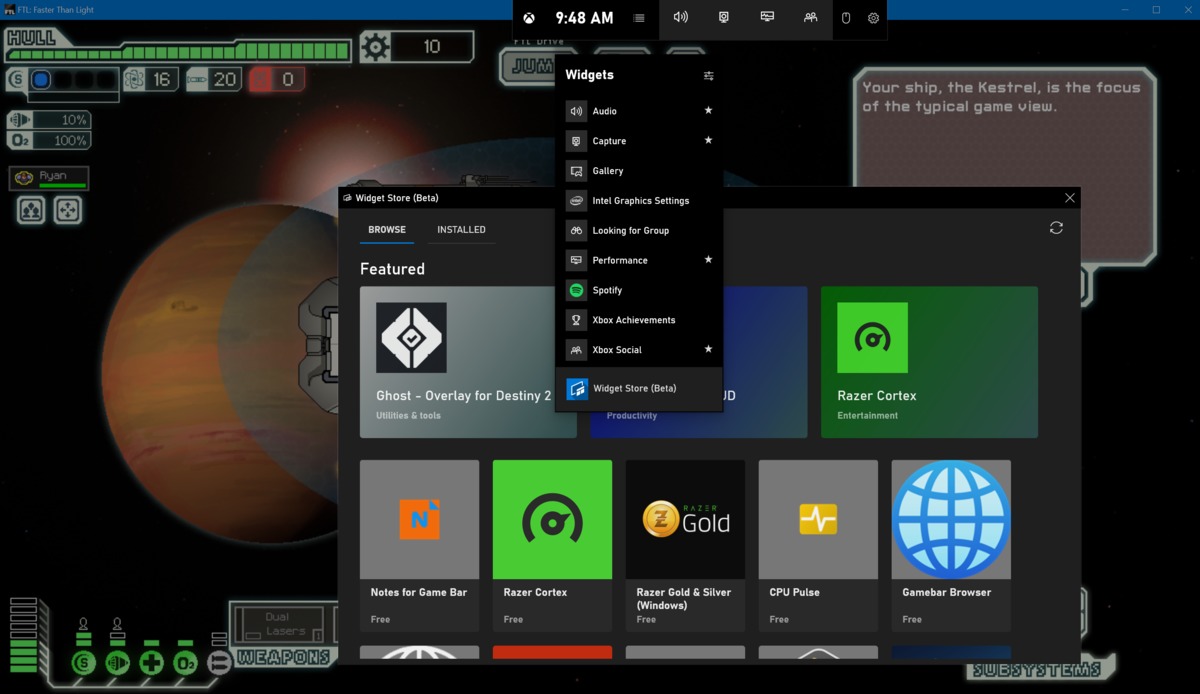
Task: Click the reactor power bars
Action: [x=23, y=635]
